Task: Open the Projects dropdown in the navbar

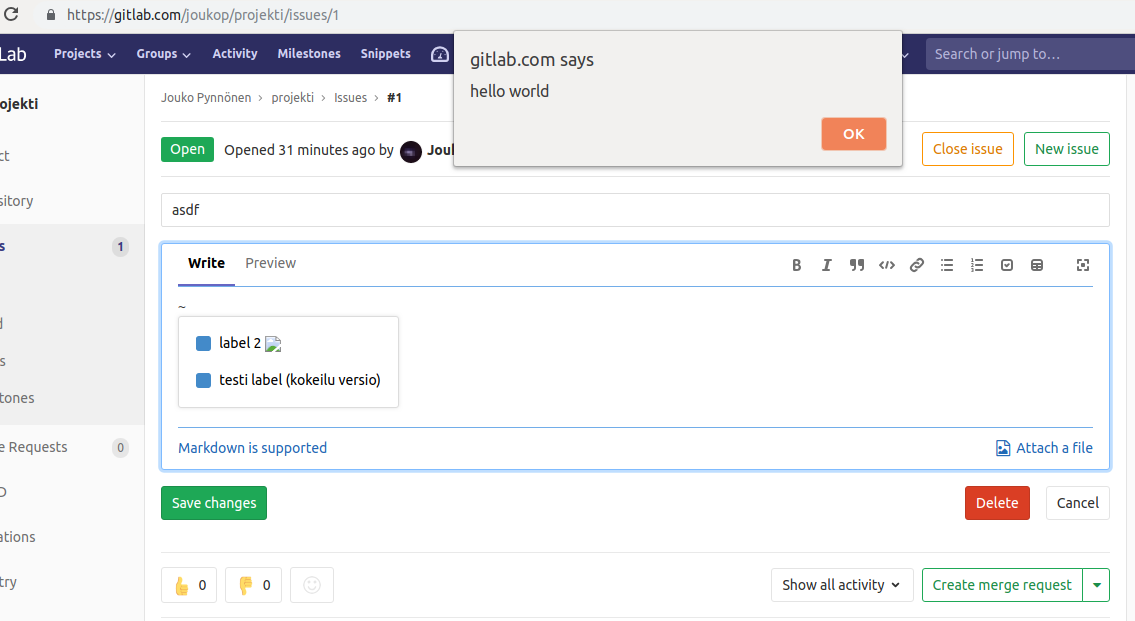Action: click(85, 54)
